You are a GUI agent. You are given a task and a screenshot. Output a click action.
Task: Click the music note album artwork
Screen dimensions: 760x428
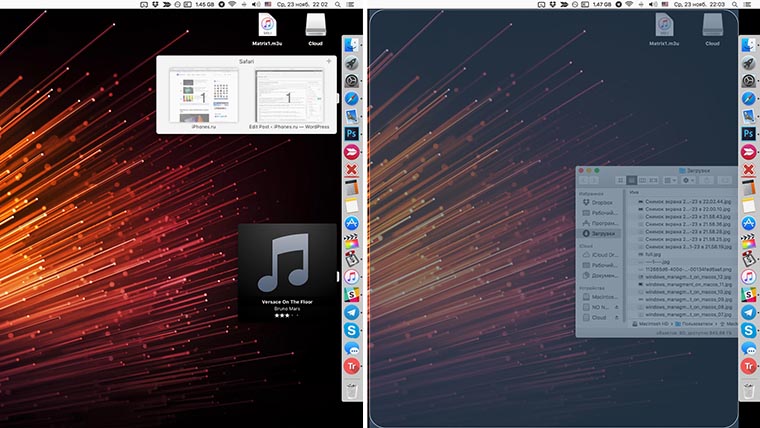point(287,264)
